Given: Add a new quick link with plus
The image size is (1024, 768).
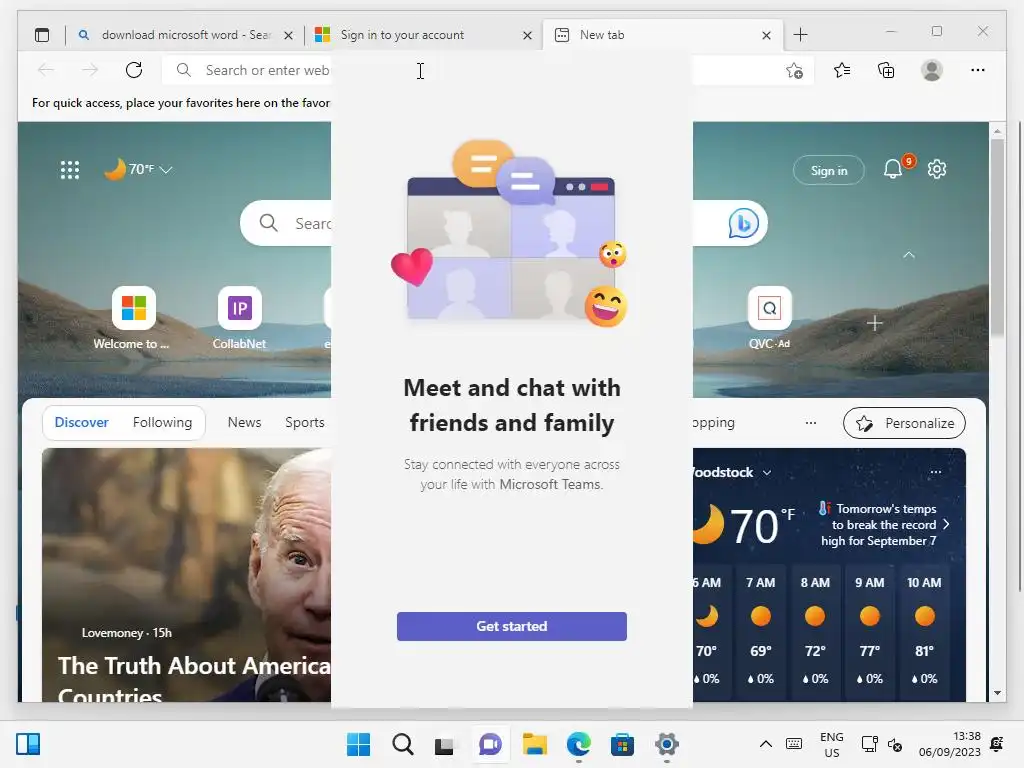Looking at the screenshot, I should pyautogui.click(x=874, y=323).
